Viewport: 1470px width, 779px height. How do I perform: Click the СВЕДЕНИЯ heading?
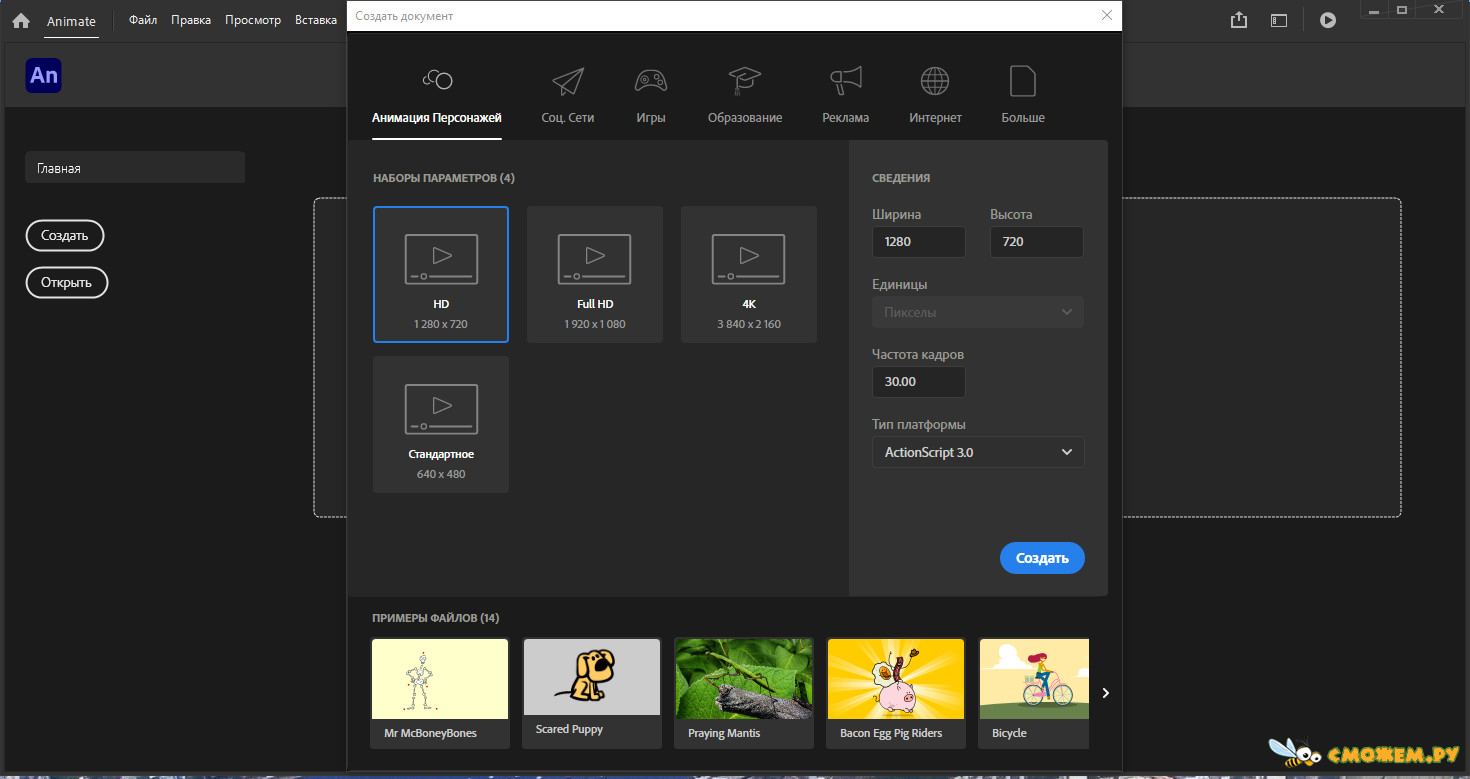pos(901,178)
